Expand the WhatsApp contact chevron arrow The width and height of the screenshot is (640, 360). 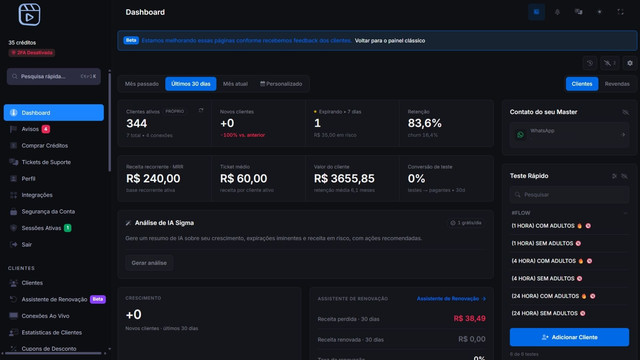pyautogui.click(x=623, y=134)
